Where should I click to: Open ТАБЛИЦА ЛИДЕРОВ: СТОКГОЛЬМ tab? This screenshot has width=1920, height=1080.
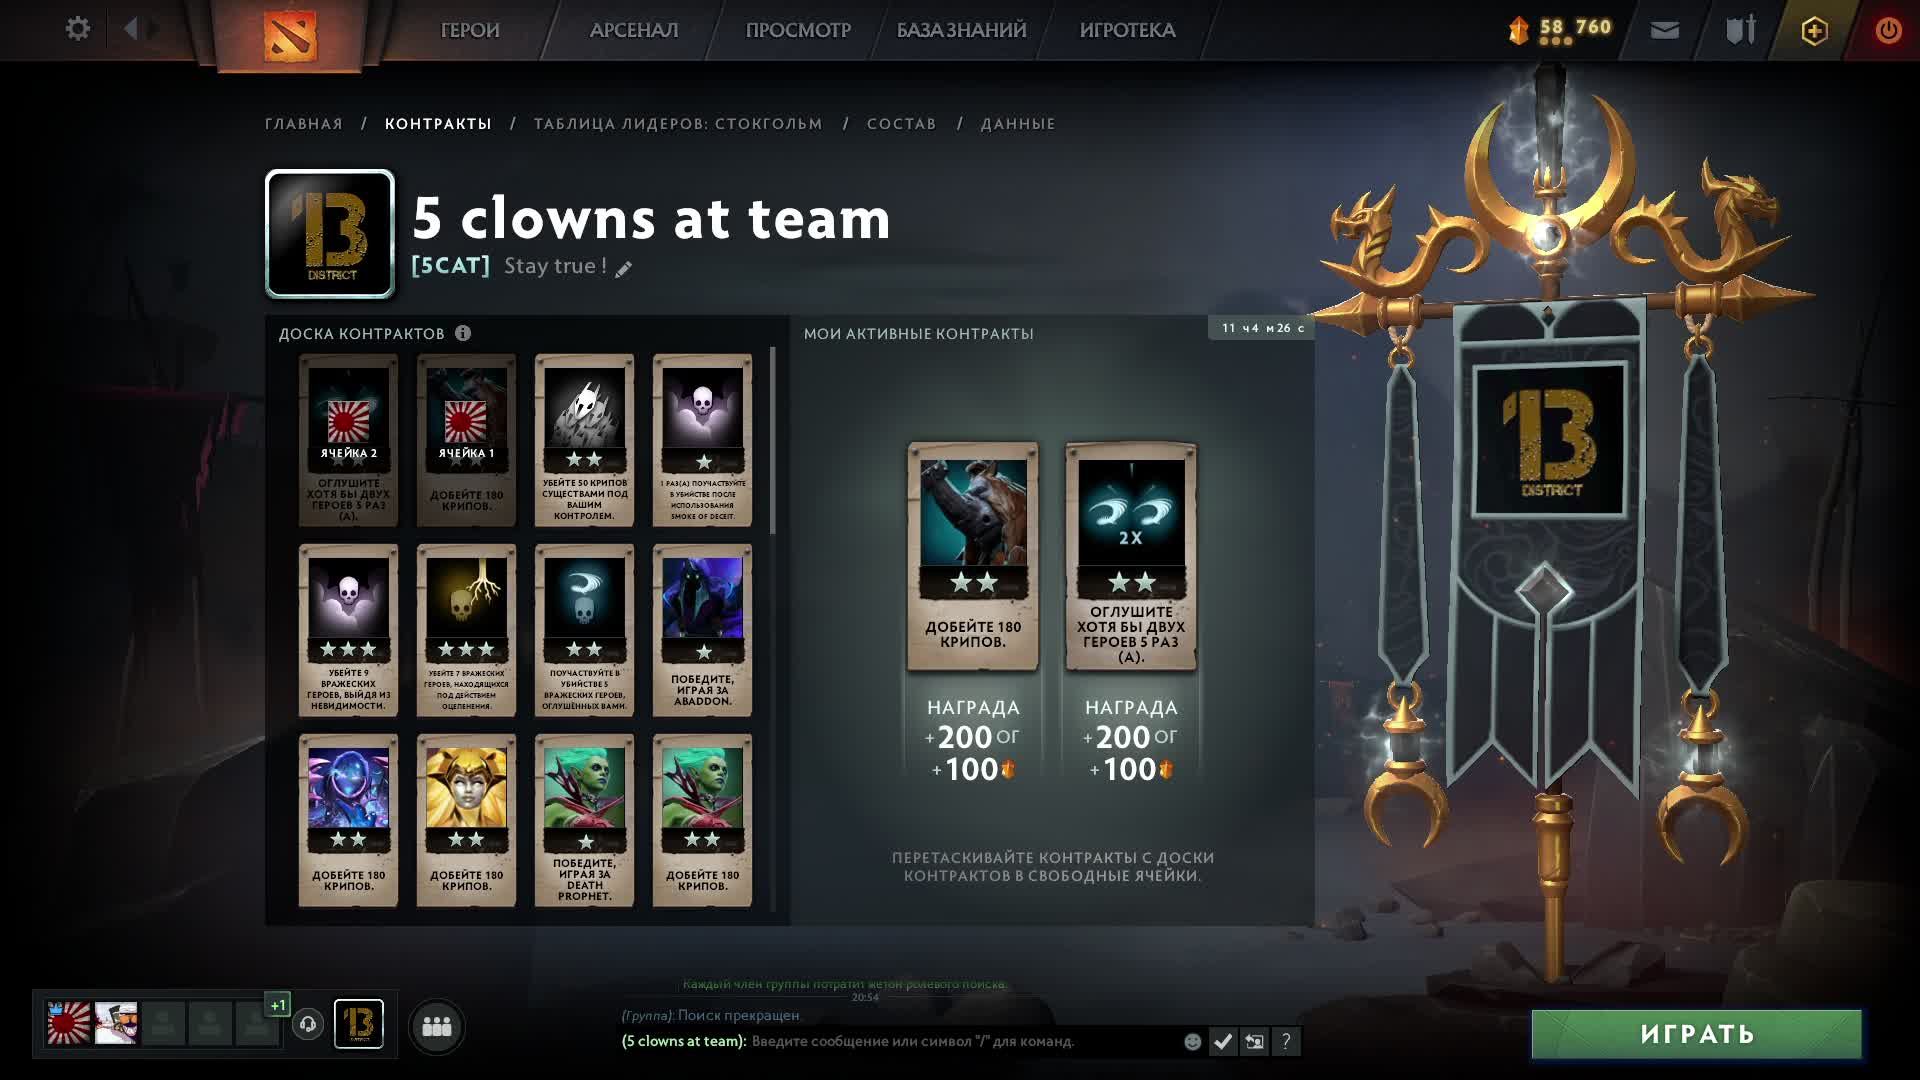point(678,124)
